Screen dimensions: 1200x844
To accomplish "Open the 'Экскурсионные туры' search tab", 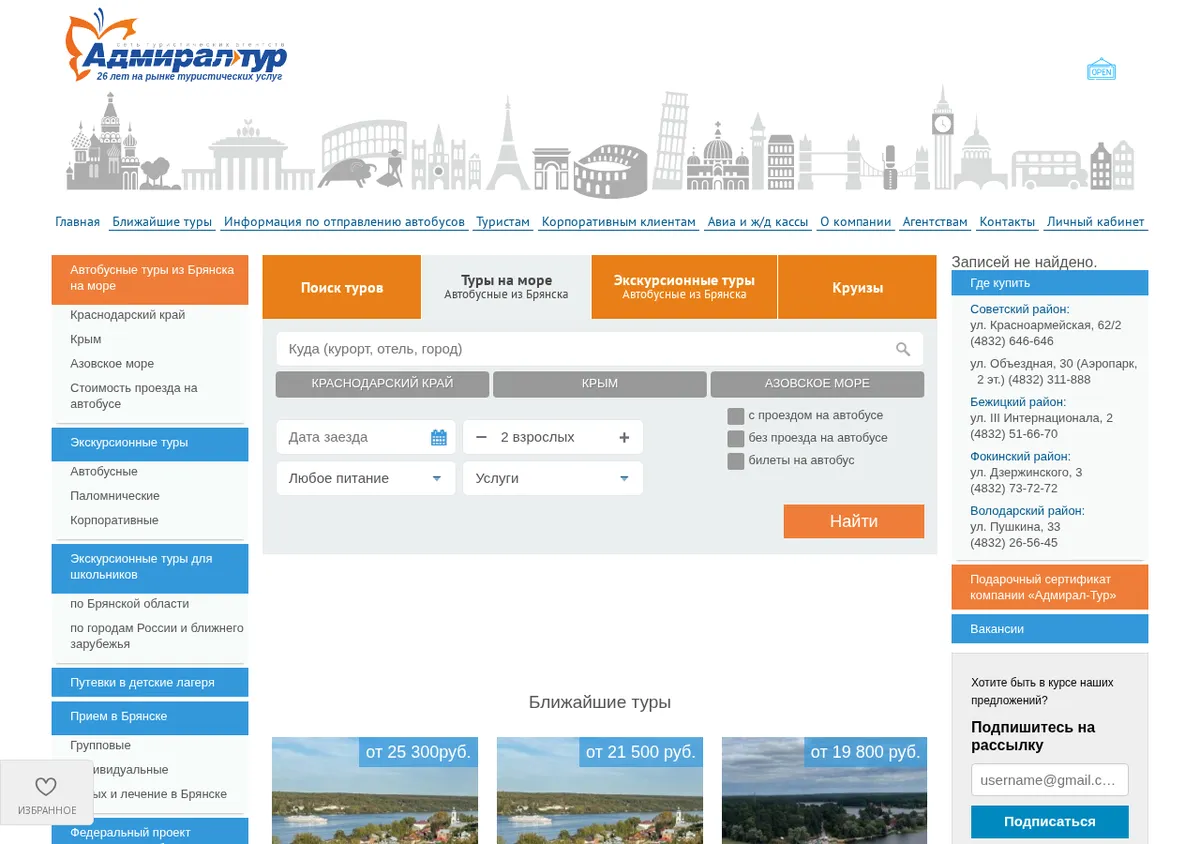I will pos(684,287).
